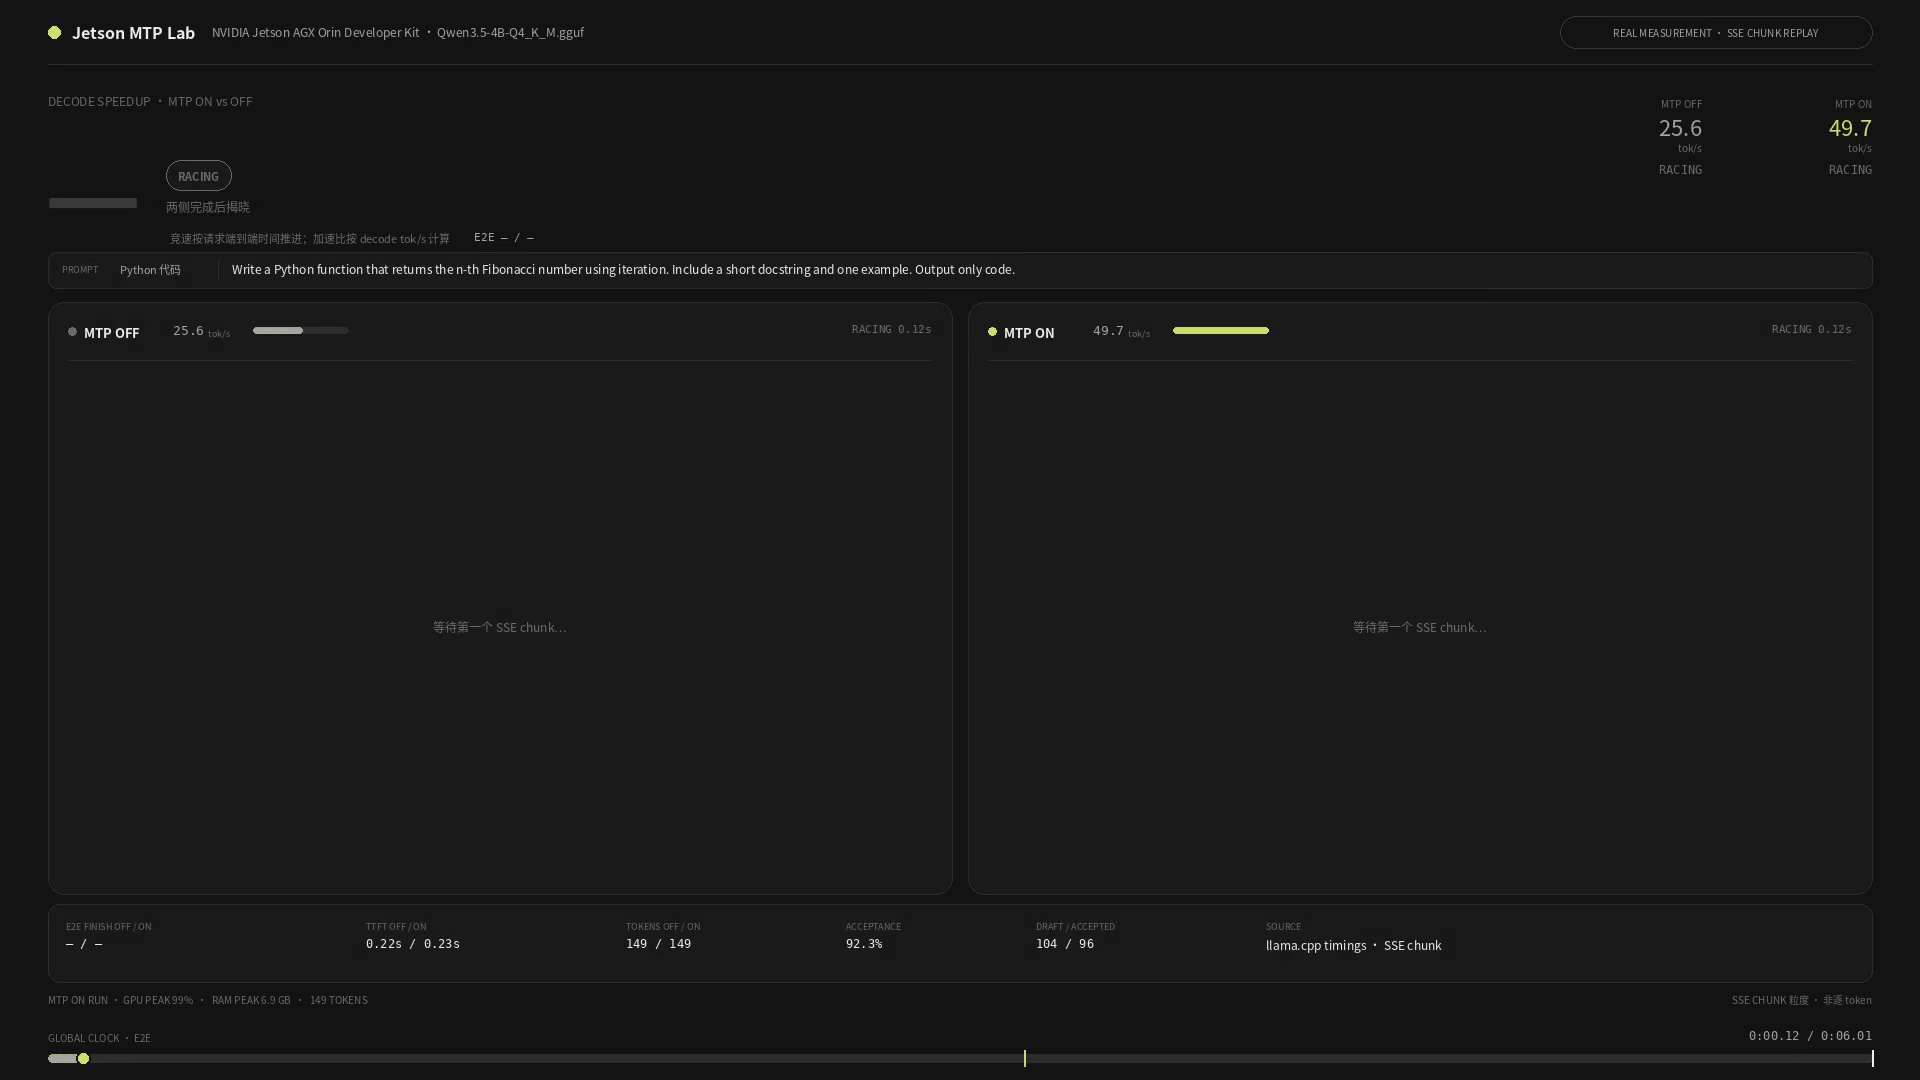
Task: Click the end marker of global clock timeline
Action: [x=1872, y=1058]
